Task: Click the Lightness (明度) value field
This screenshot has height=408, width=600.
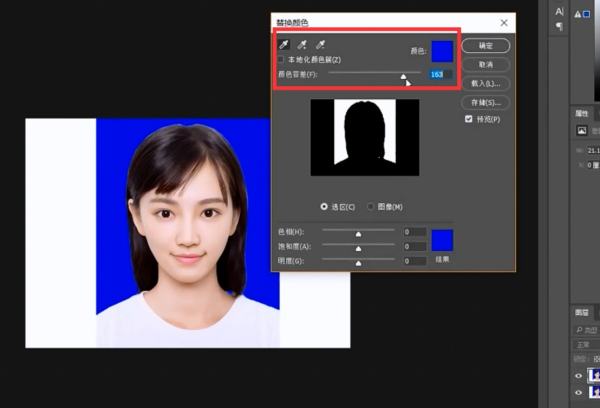Action: tap(414, 261)
